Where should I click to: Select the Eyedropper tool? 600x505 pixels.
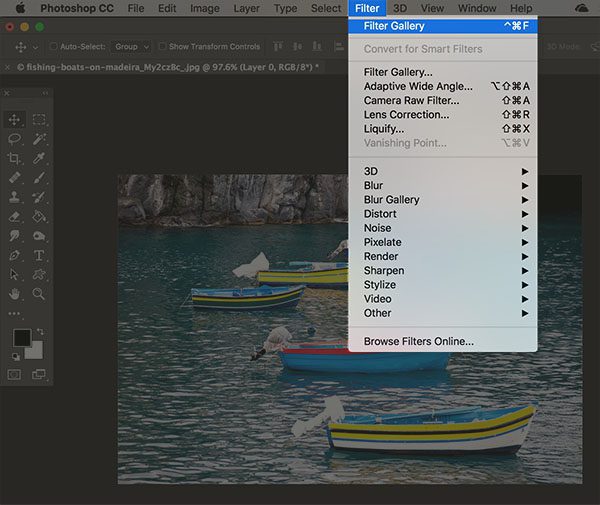click(39, 158)
